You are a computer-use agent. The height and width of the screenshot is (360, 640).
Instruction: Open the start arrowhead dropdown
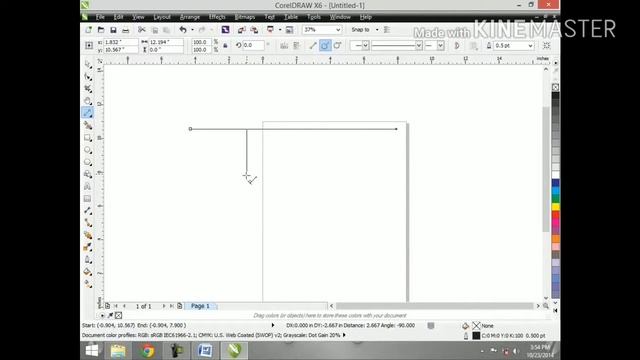pyautogui.click(x=366, y=46)
